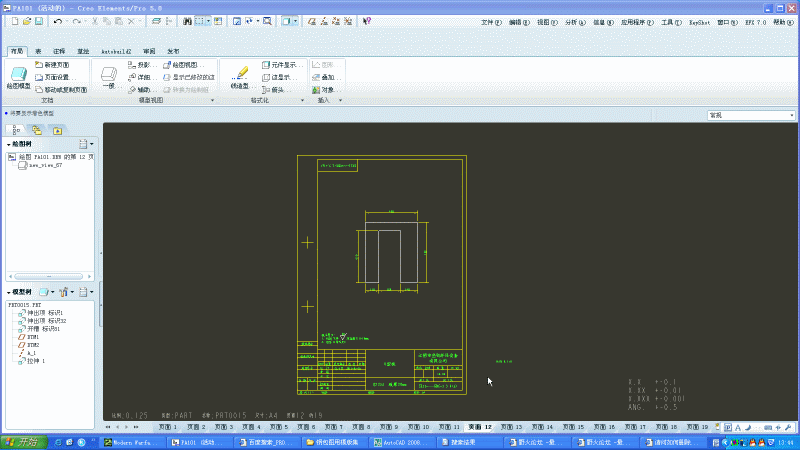The height and width of the screenshot is (450, 800).
Task: Select new_view_67 in drawing tree
Action: [41, 165]
